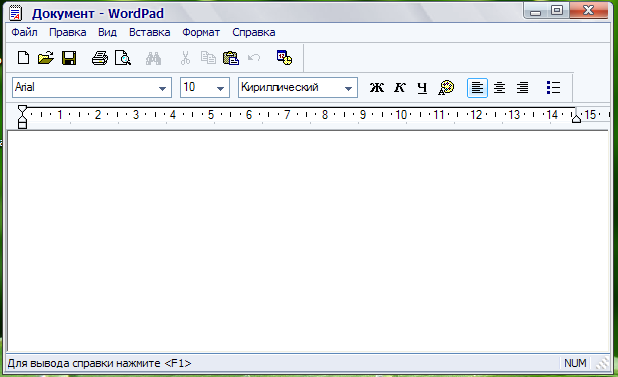The image size is (618, 377).
Task: Click the right indent marker on ruler
Action: [576, 118]
